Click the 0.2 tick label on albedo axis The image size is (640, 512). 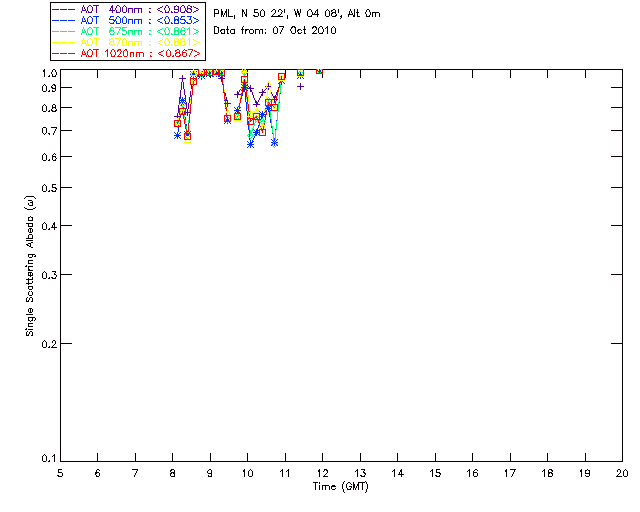pyautogui.click(x=46, y=343)
